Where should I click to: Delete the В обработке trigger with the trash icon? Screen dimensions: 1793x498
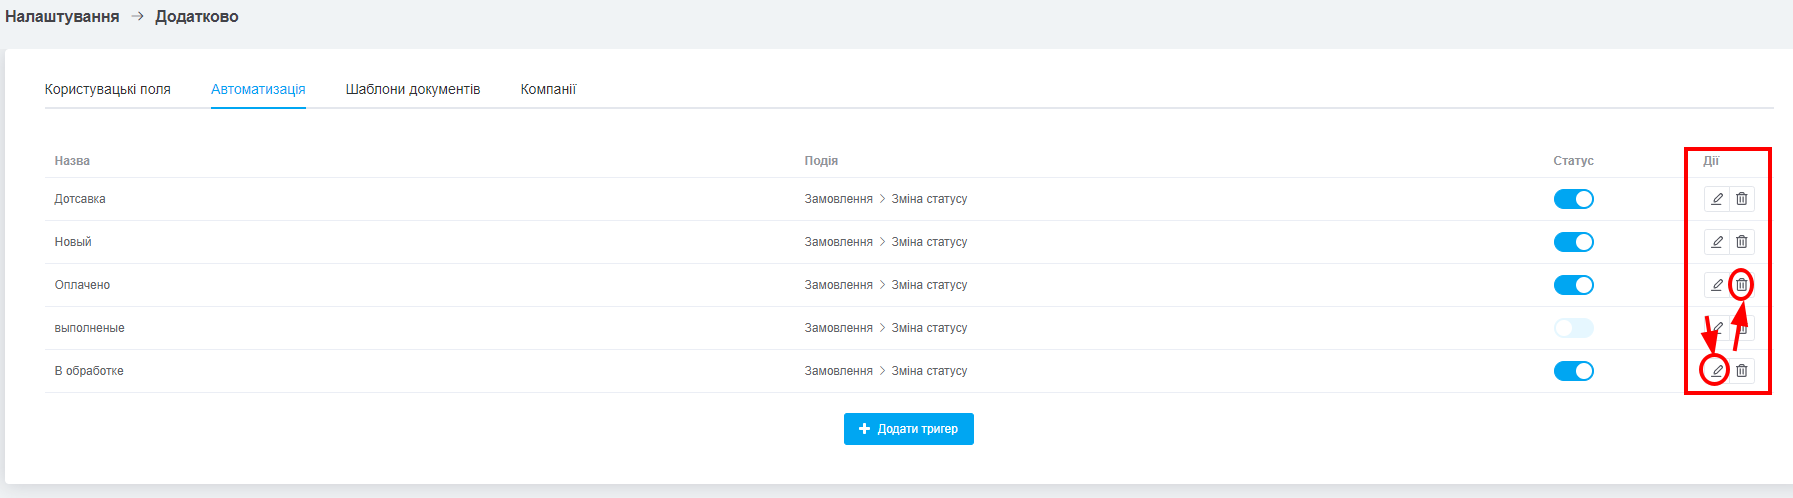pos(1742,371)
